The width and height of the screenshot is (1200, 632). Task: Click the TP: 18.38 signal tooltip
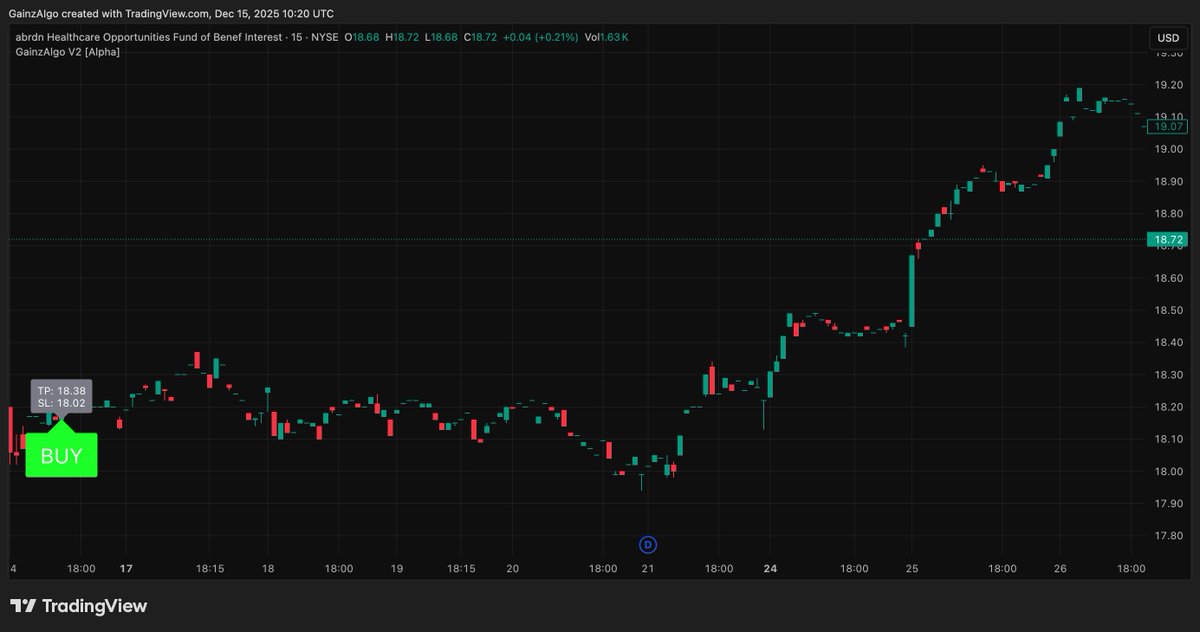61,391
